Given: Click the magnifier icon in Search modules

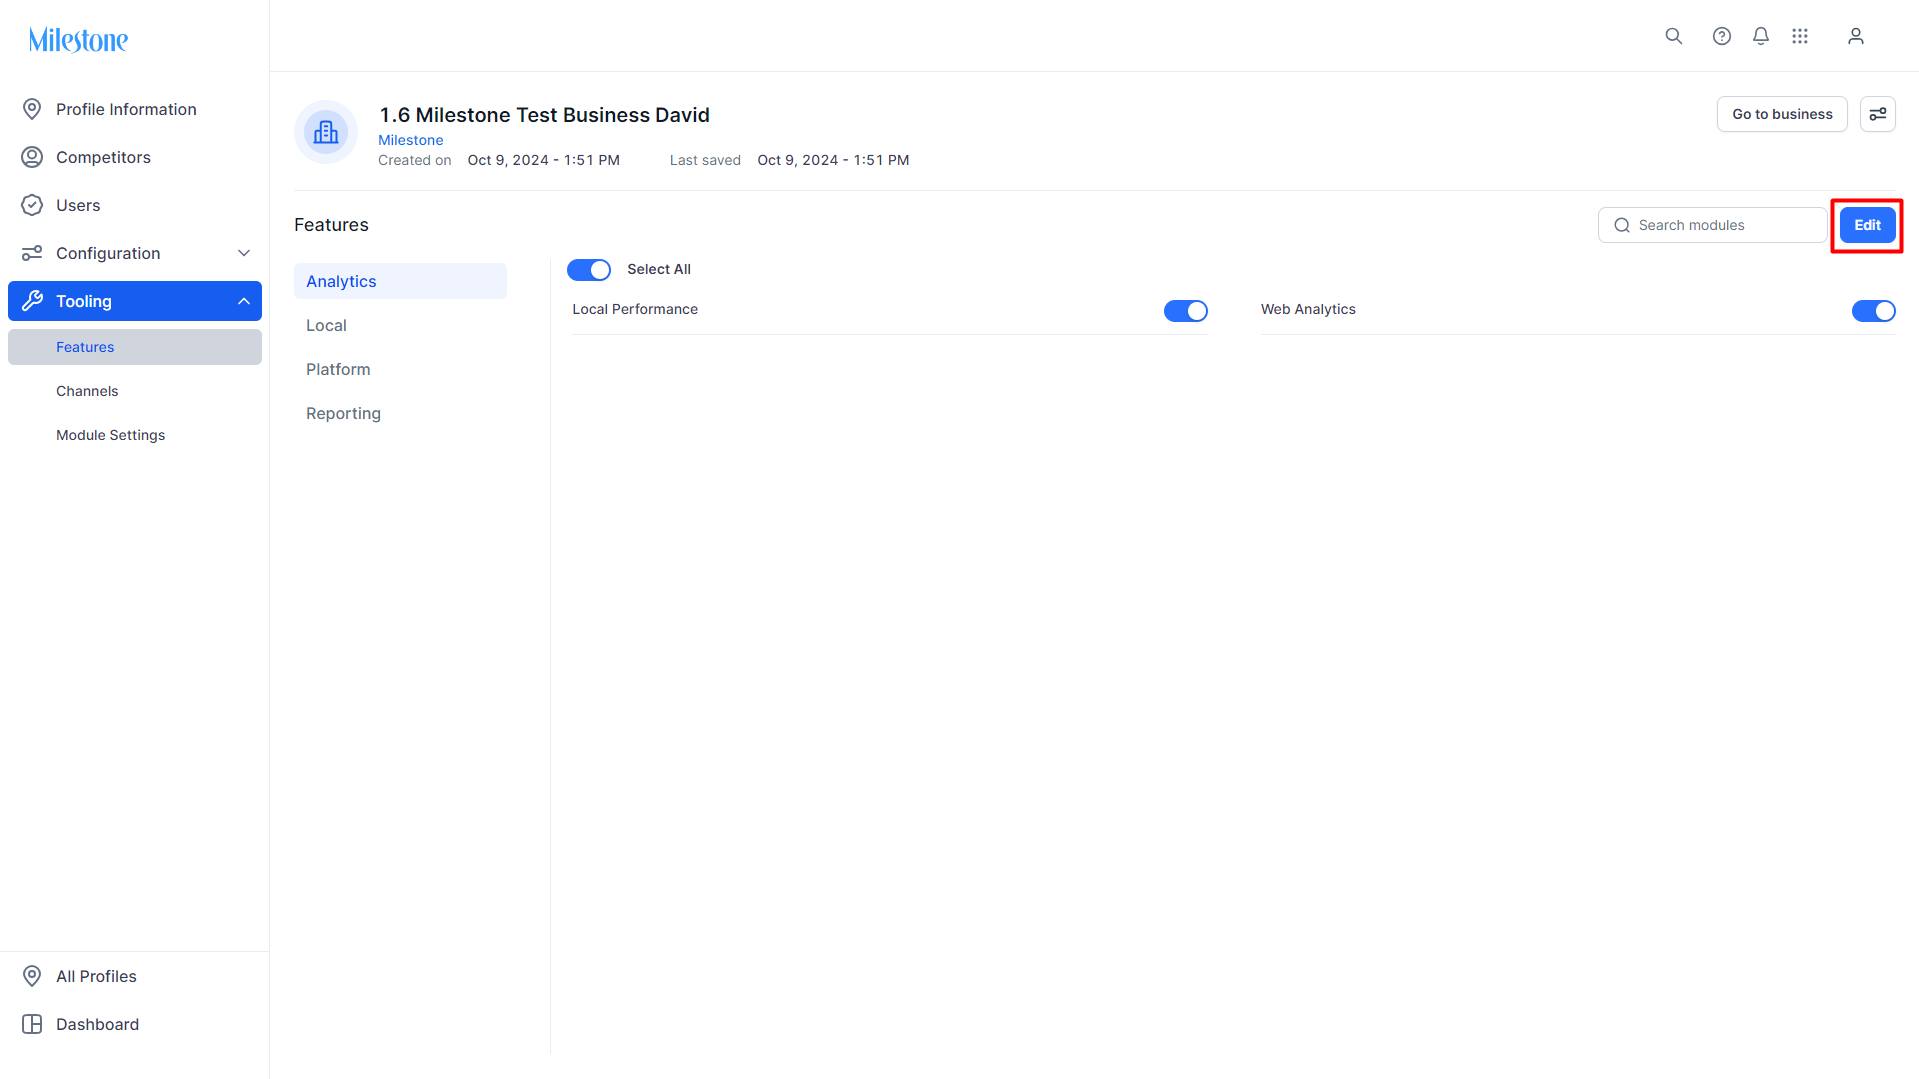Looking at the screenshot, I should pos(1622,226).
